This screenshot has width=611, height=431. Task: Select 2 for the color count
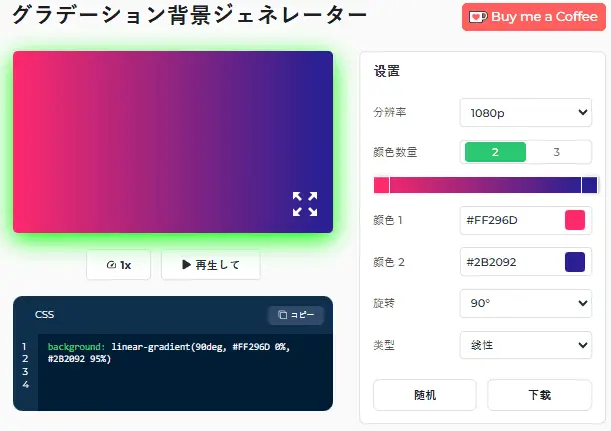(x=495, y=152)
